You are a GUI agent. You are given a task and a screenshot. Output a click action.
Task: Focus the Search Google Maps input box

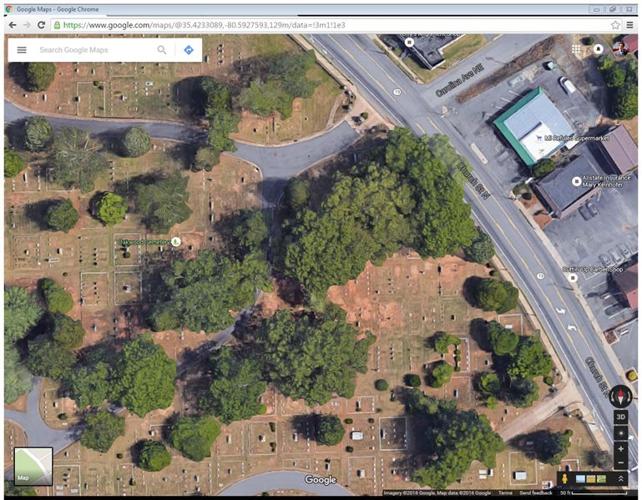click(94, 50)
